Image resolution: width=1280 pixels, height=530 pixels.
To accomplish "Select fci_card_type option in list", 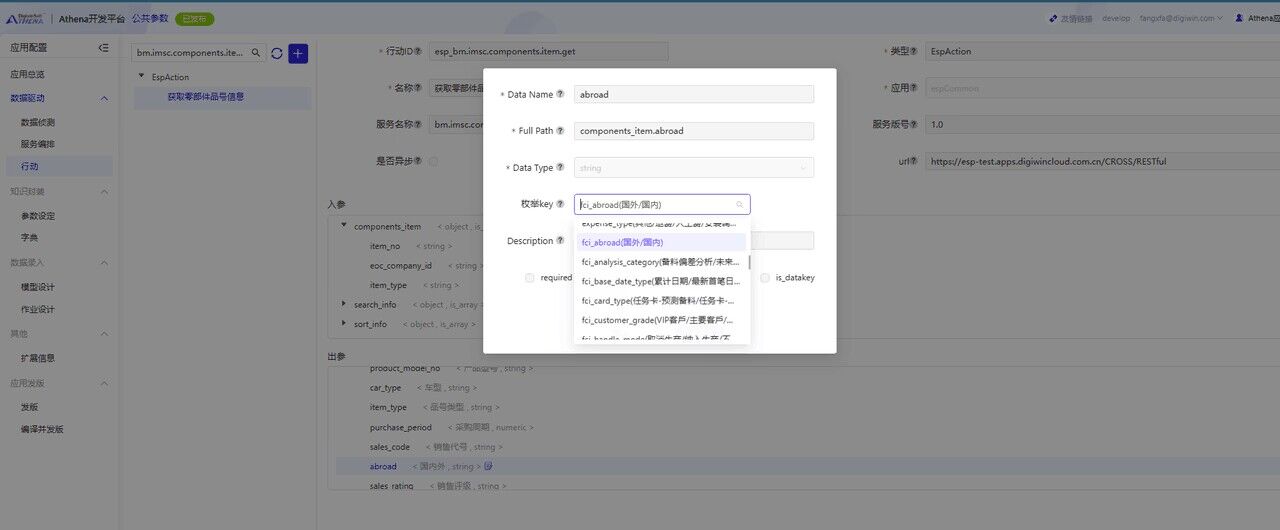I will (x=660, y=300).
